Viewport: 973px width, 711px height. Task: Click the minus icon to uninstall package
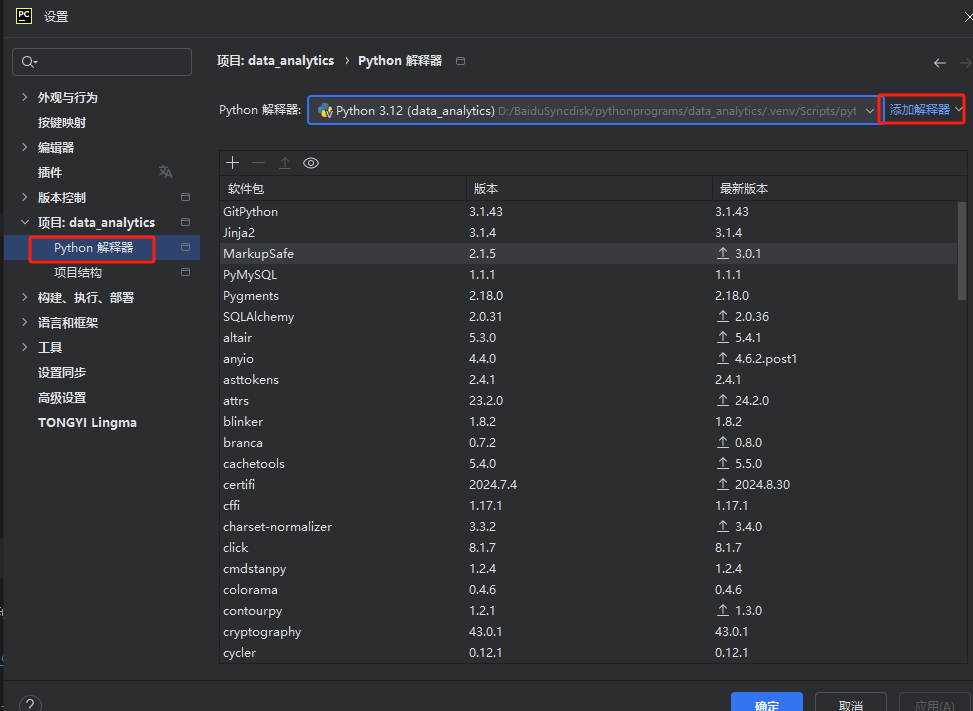[x=259, y=163]
